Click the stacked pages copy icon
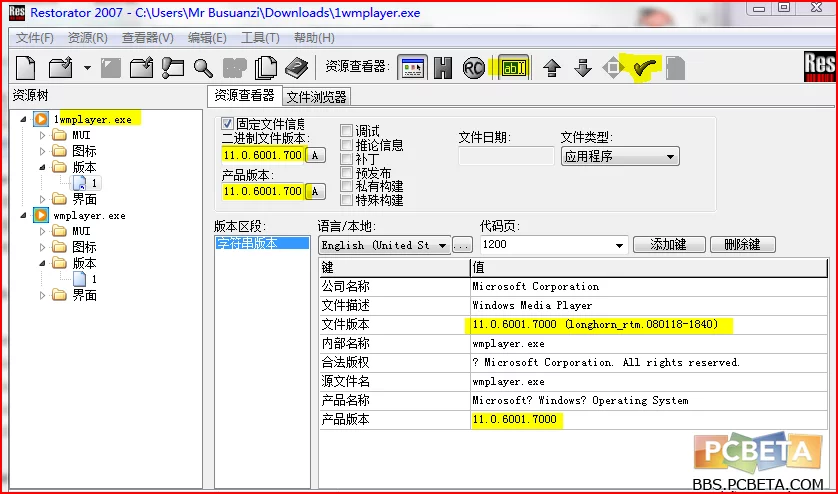 click(x=266, y=68)
